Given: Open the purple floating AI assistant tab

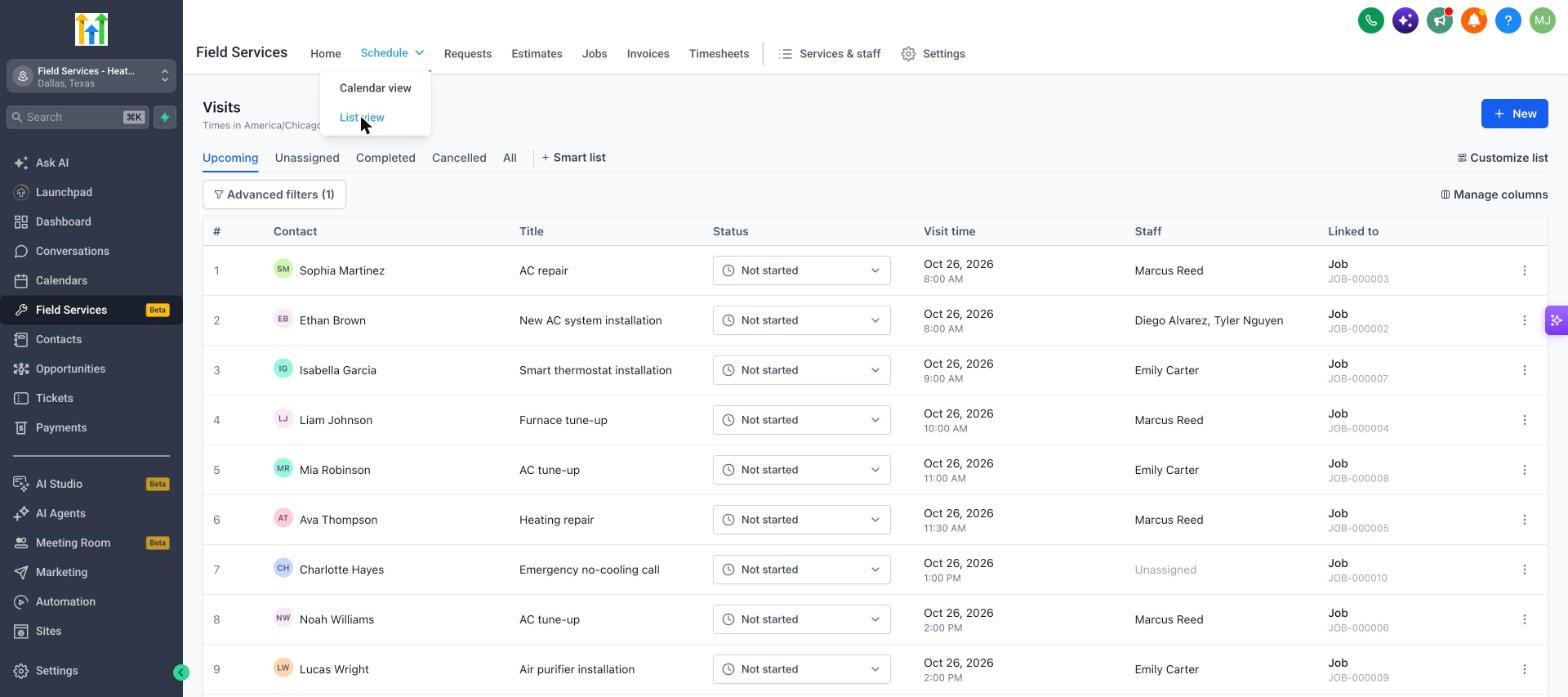Looking at the screenshot, I should [x=1556, y=320].
